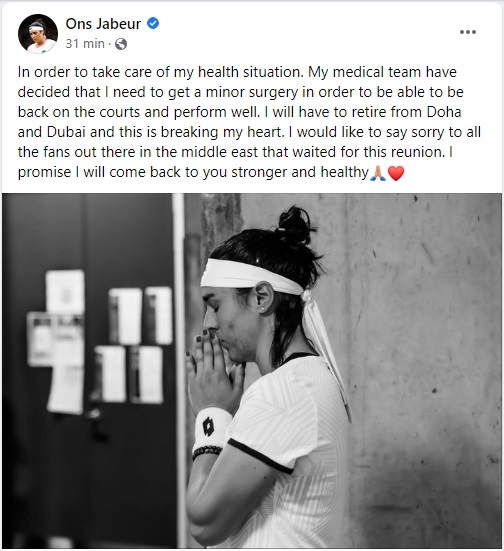Click the white headband in the photo
Viewport: 504px width, 551px height.
(251, 277)
